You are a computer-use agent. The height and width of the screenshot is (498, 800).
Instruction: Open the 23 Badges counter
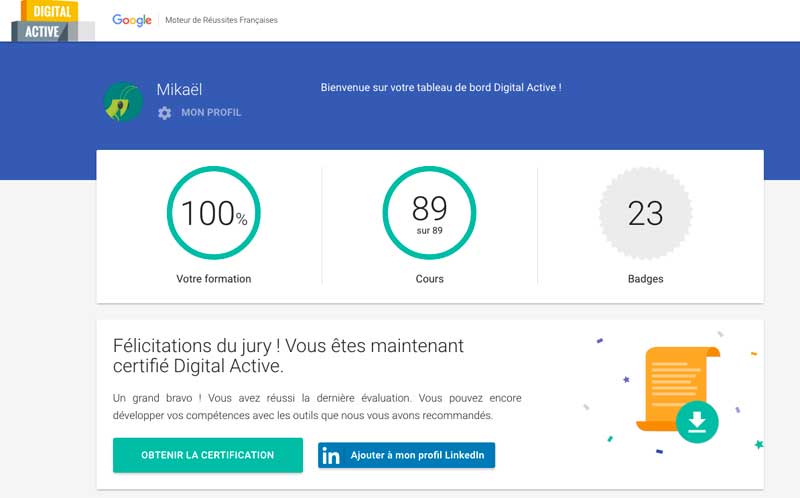click(645, 213)
